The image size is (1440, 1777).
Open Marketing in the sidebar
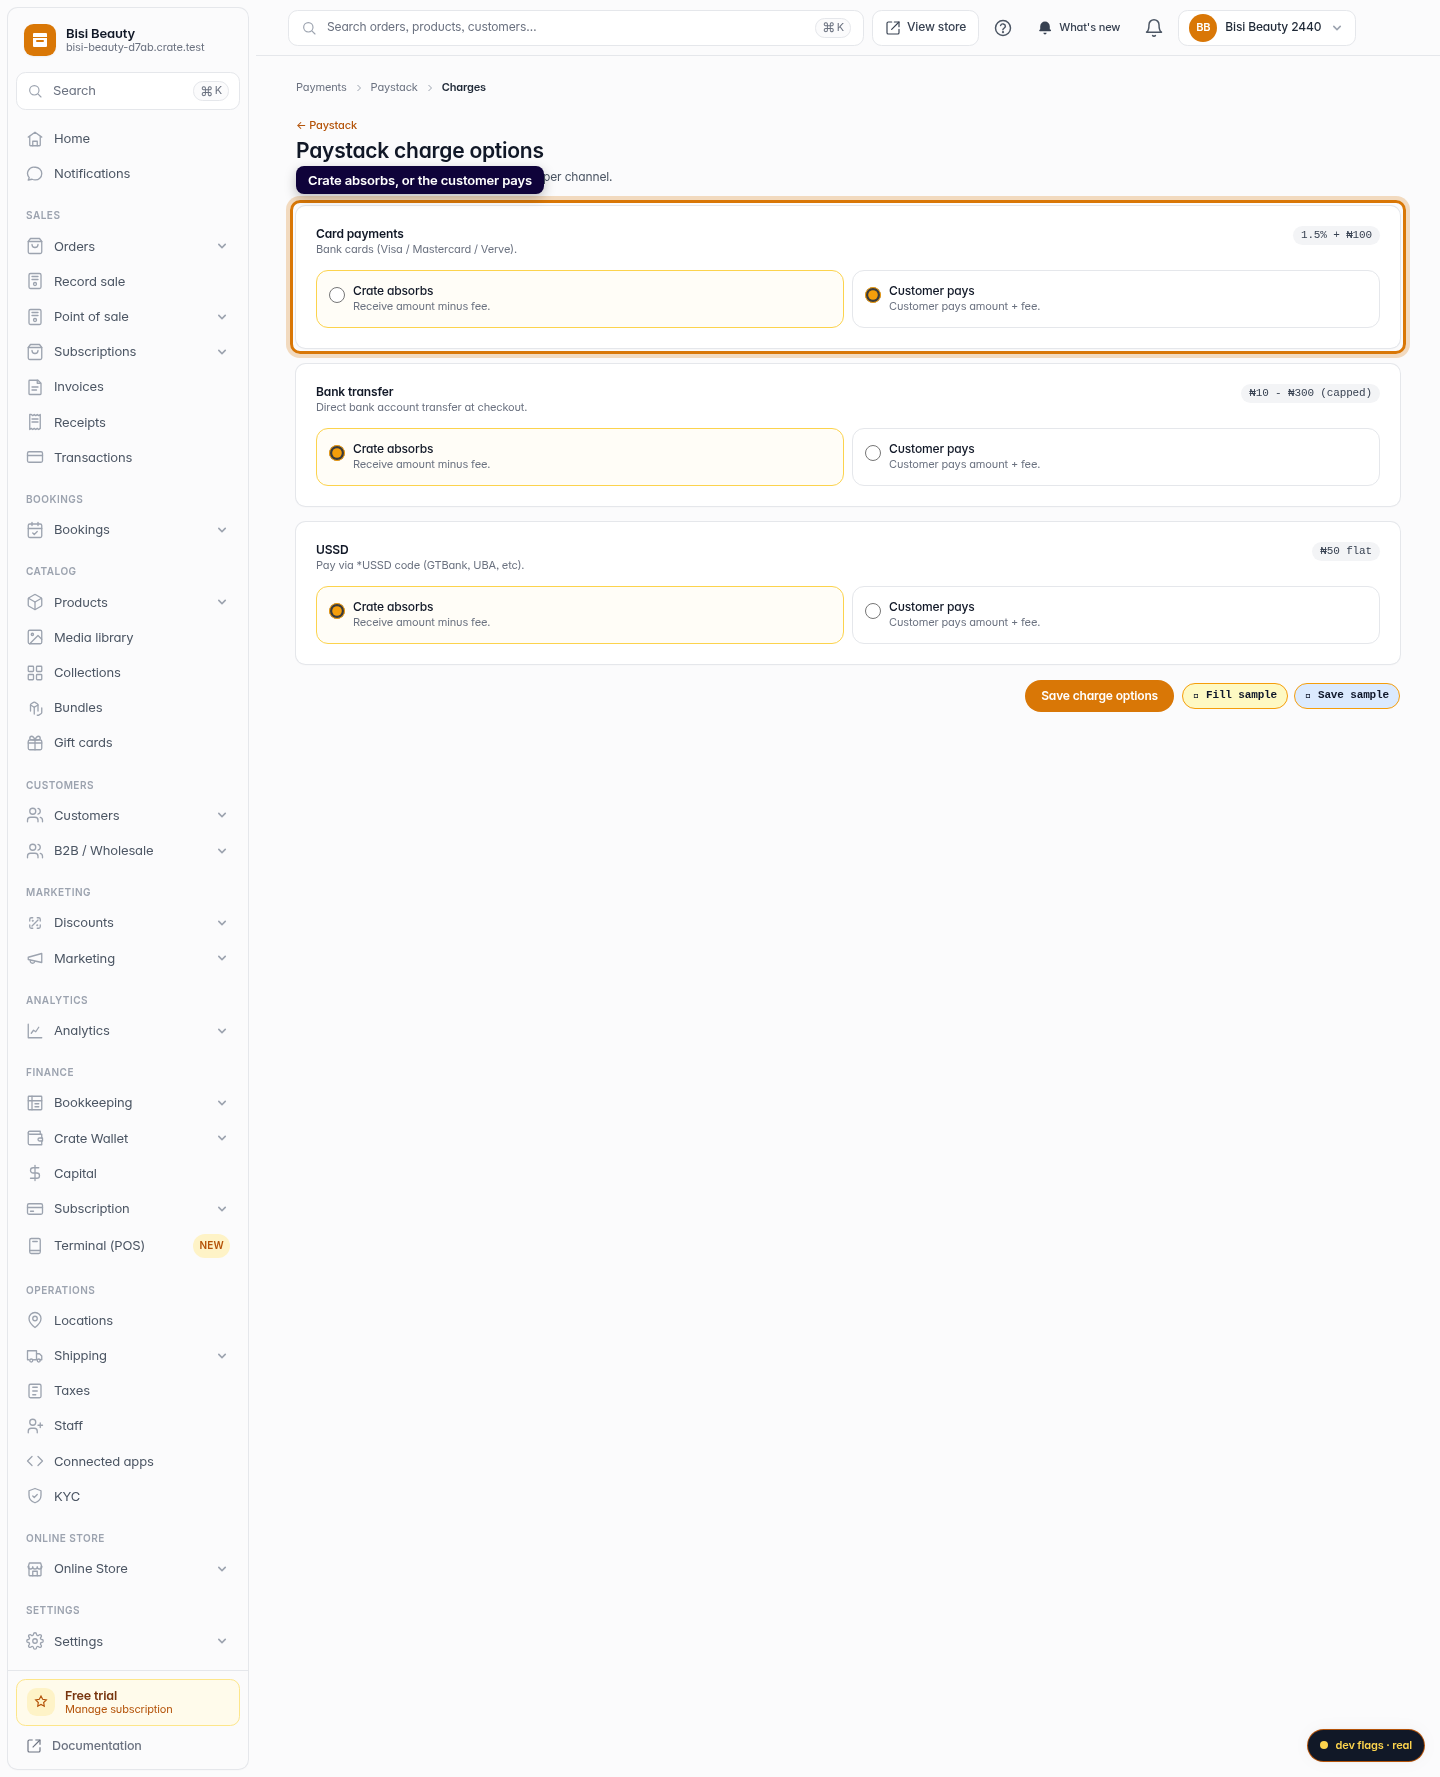[x=128, y=958]
